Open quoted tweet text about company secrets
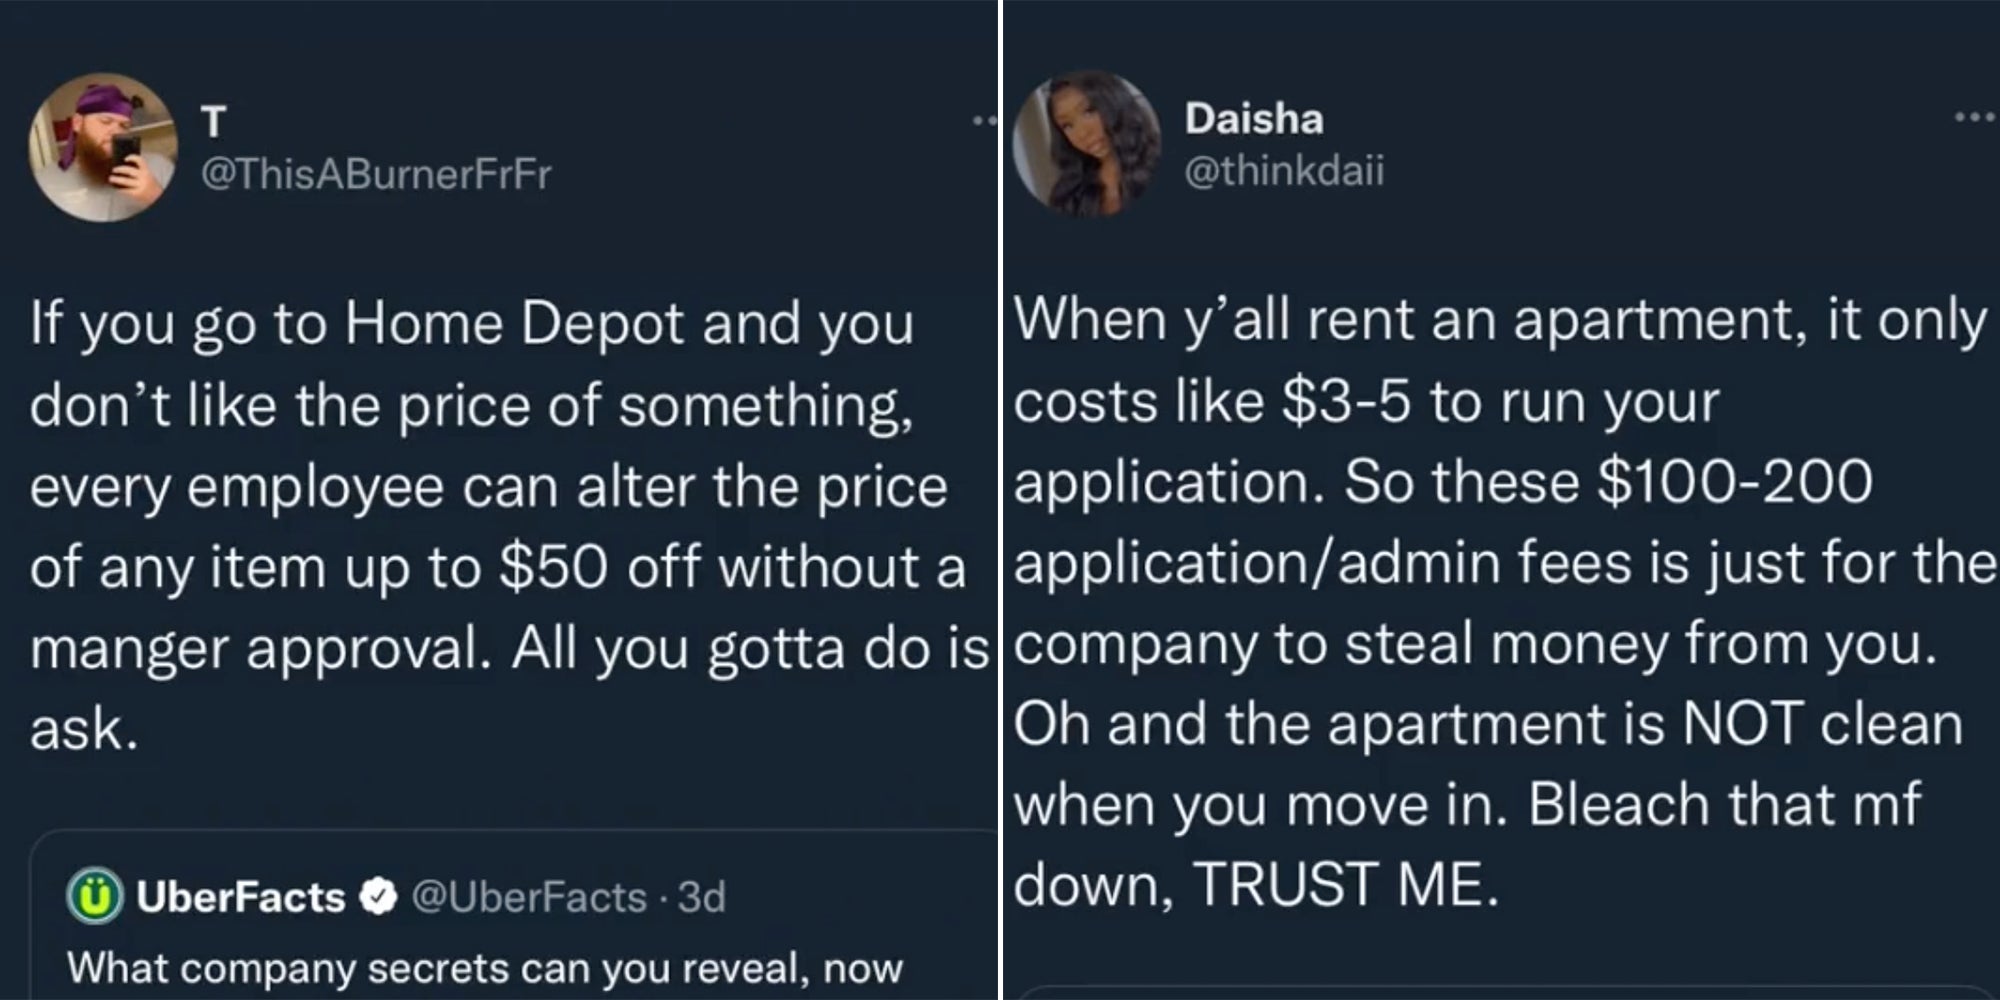 pyautogui.click(x=485, y=968)
